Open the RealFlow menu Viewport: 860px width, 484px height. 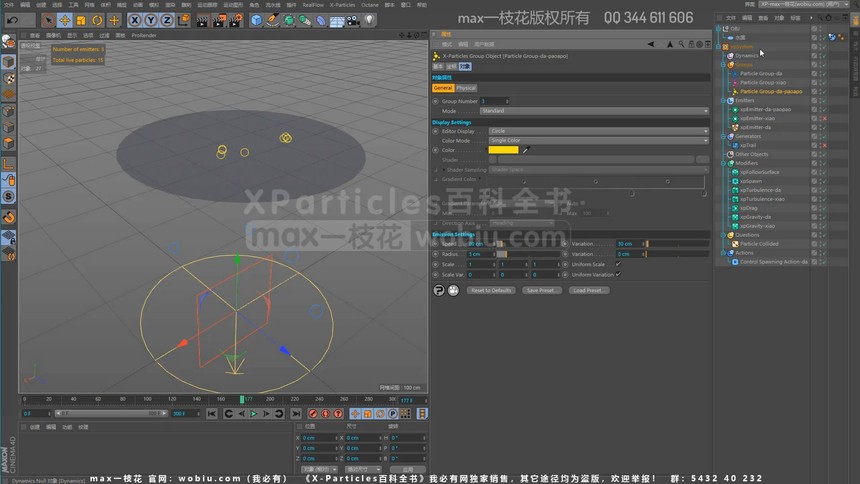click(313, 5)
